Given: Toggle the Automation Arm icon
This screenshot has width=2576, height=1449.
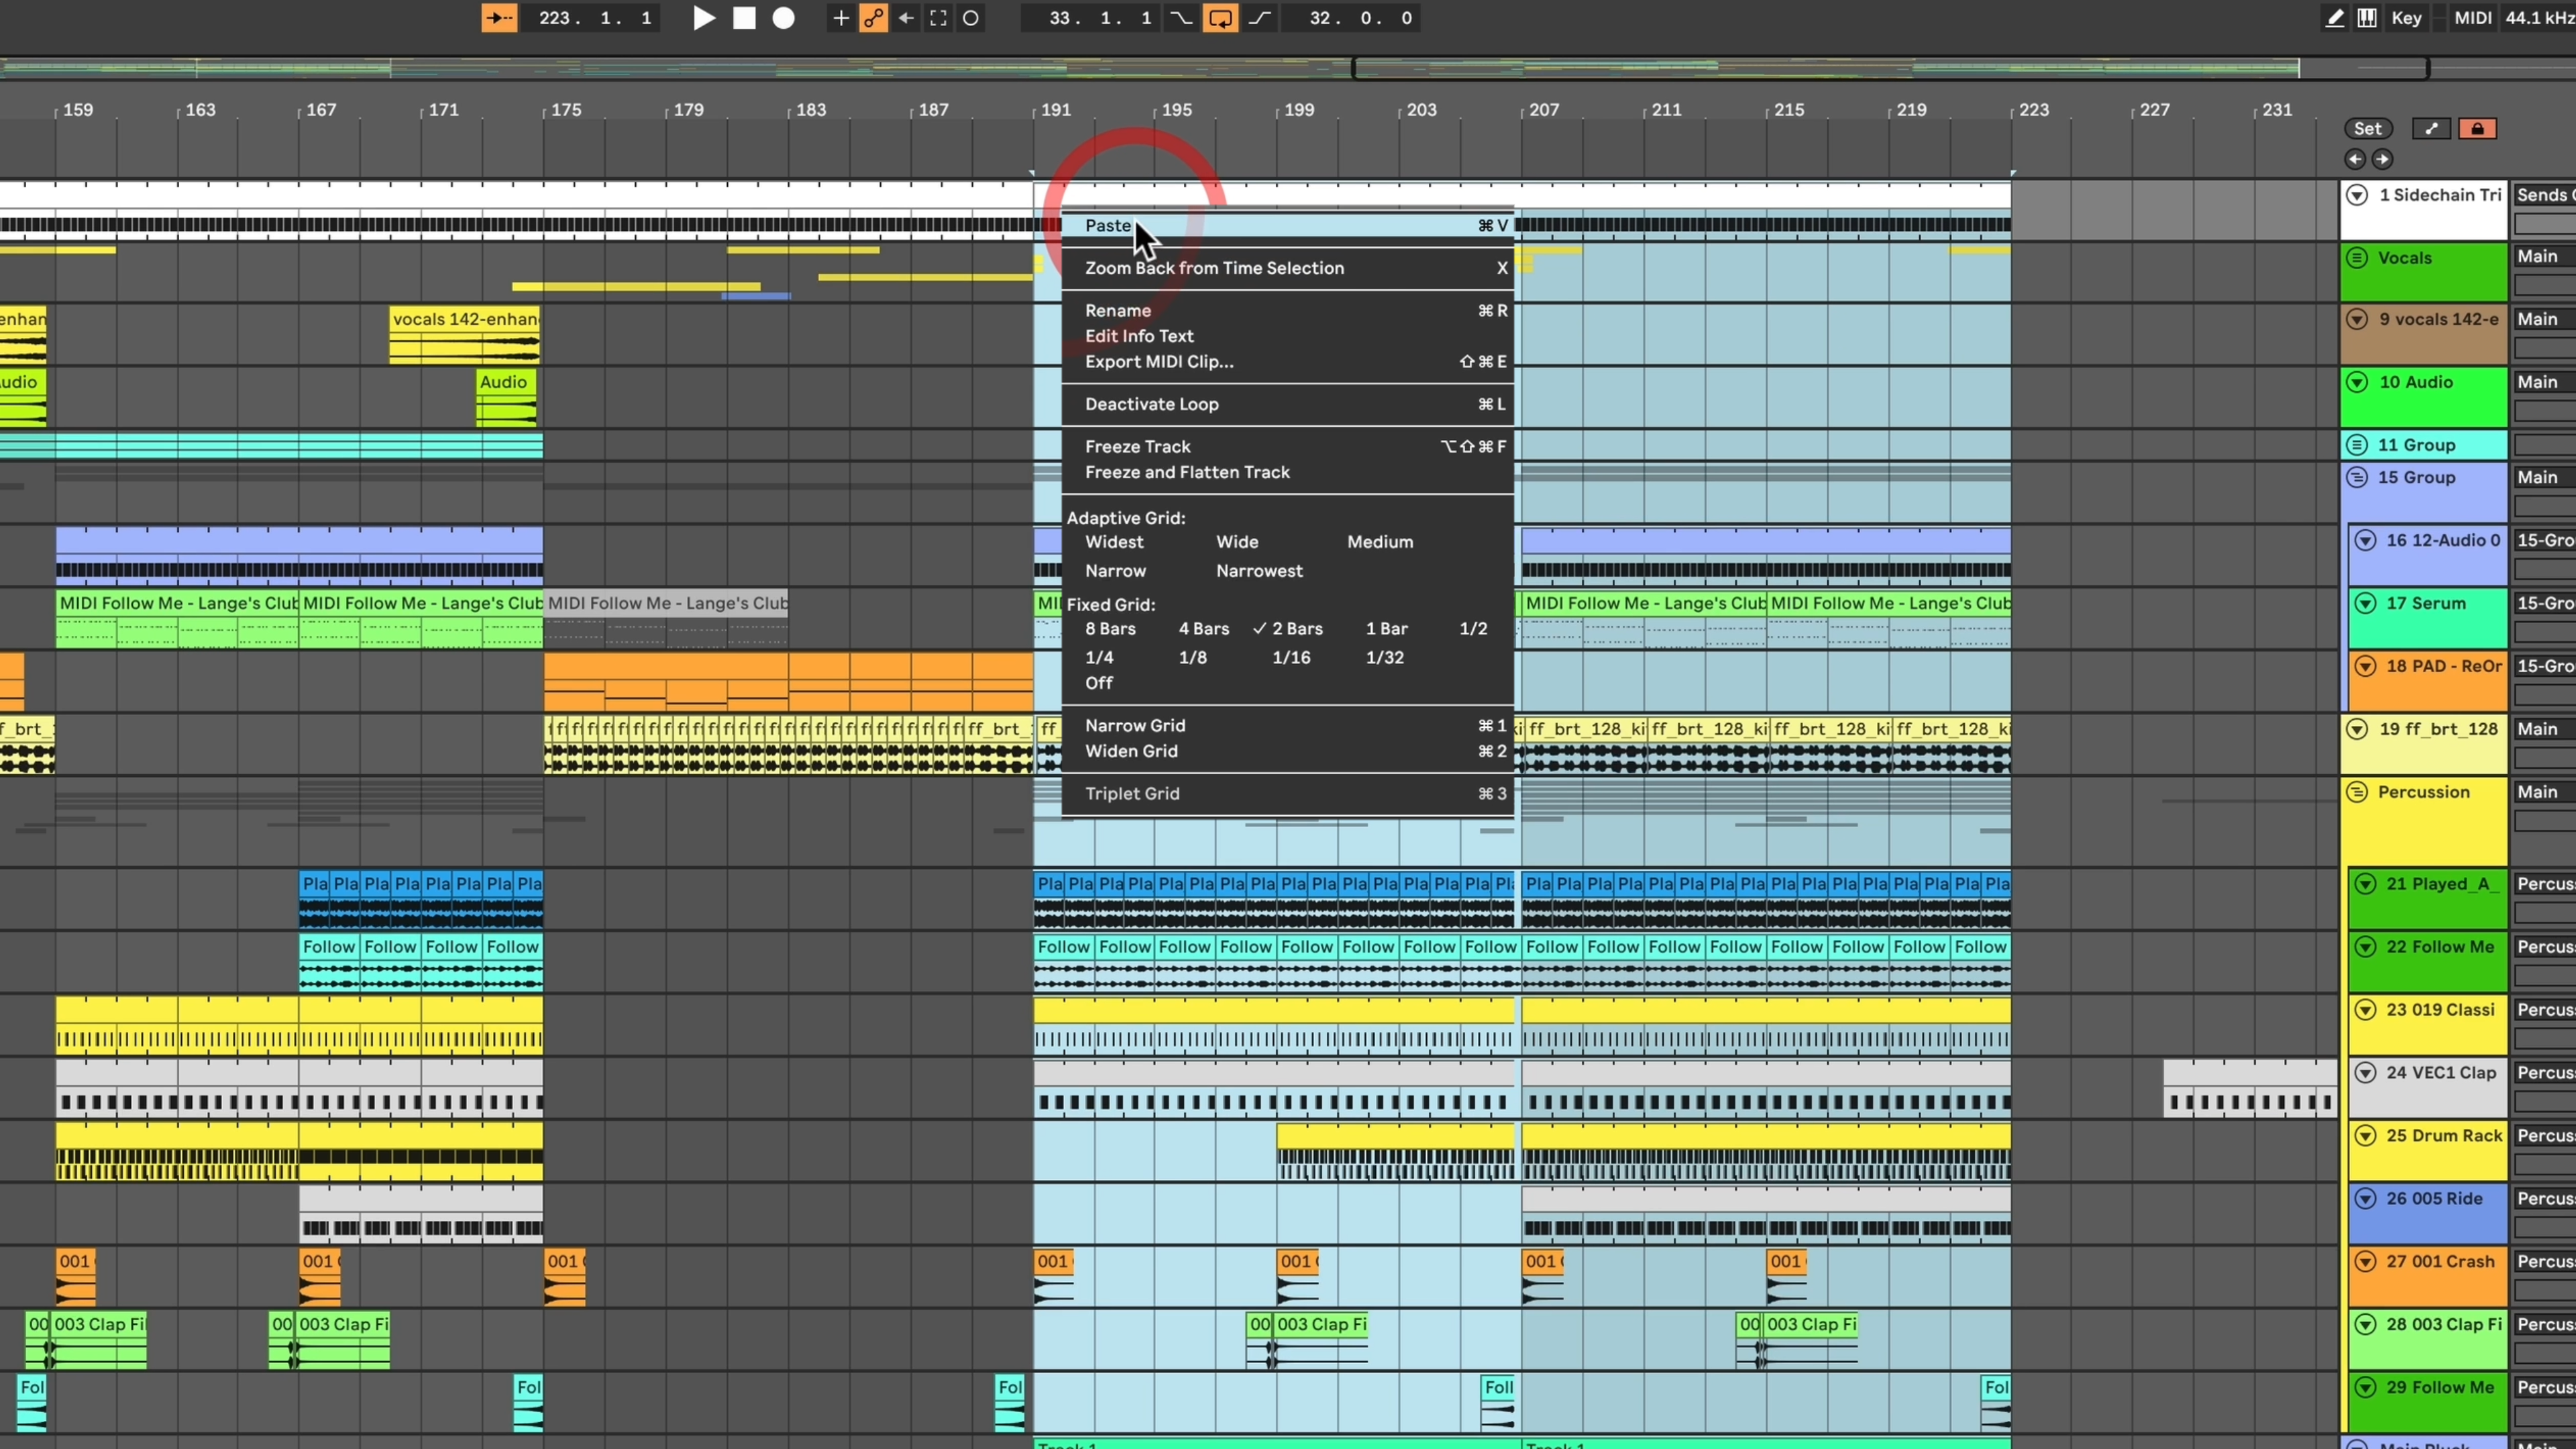Looking at the screenshot, I should [x=873, y=18].
